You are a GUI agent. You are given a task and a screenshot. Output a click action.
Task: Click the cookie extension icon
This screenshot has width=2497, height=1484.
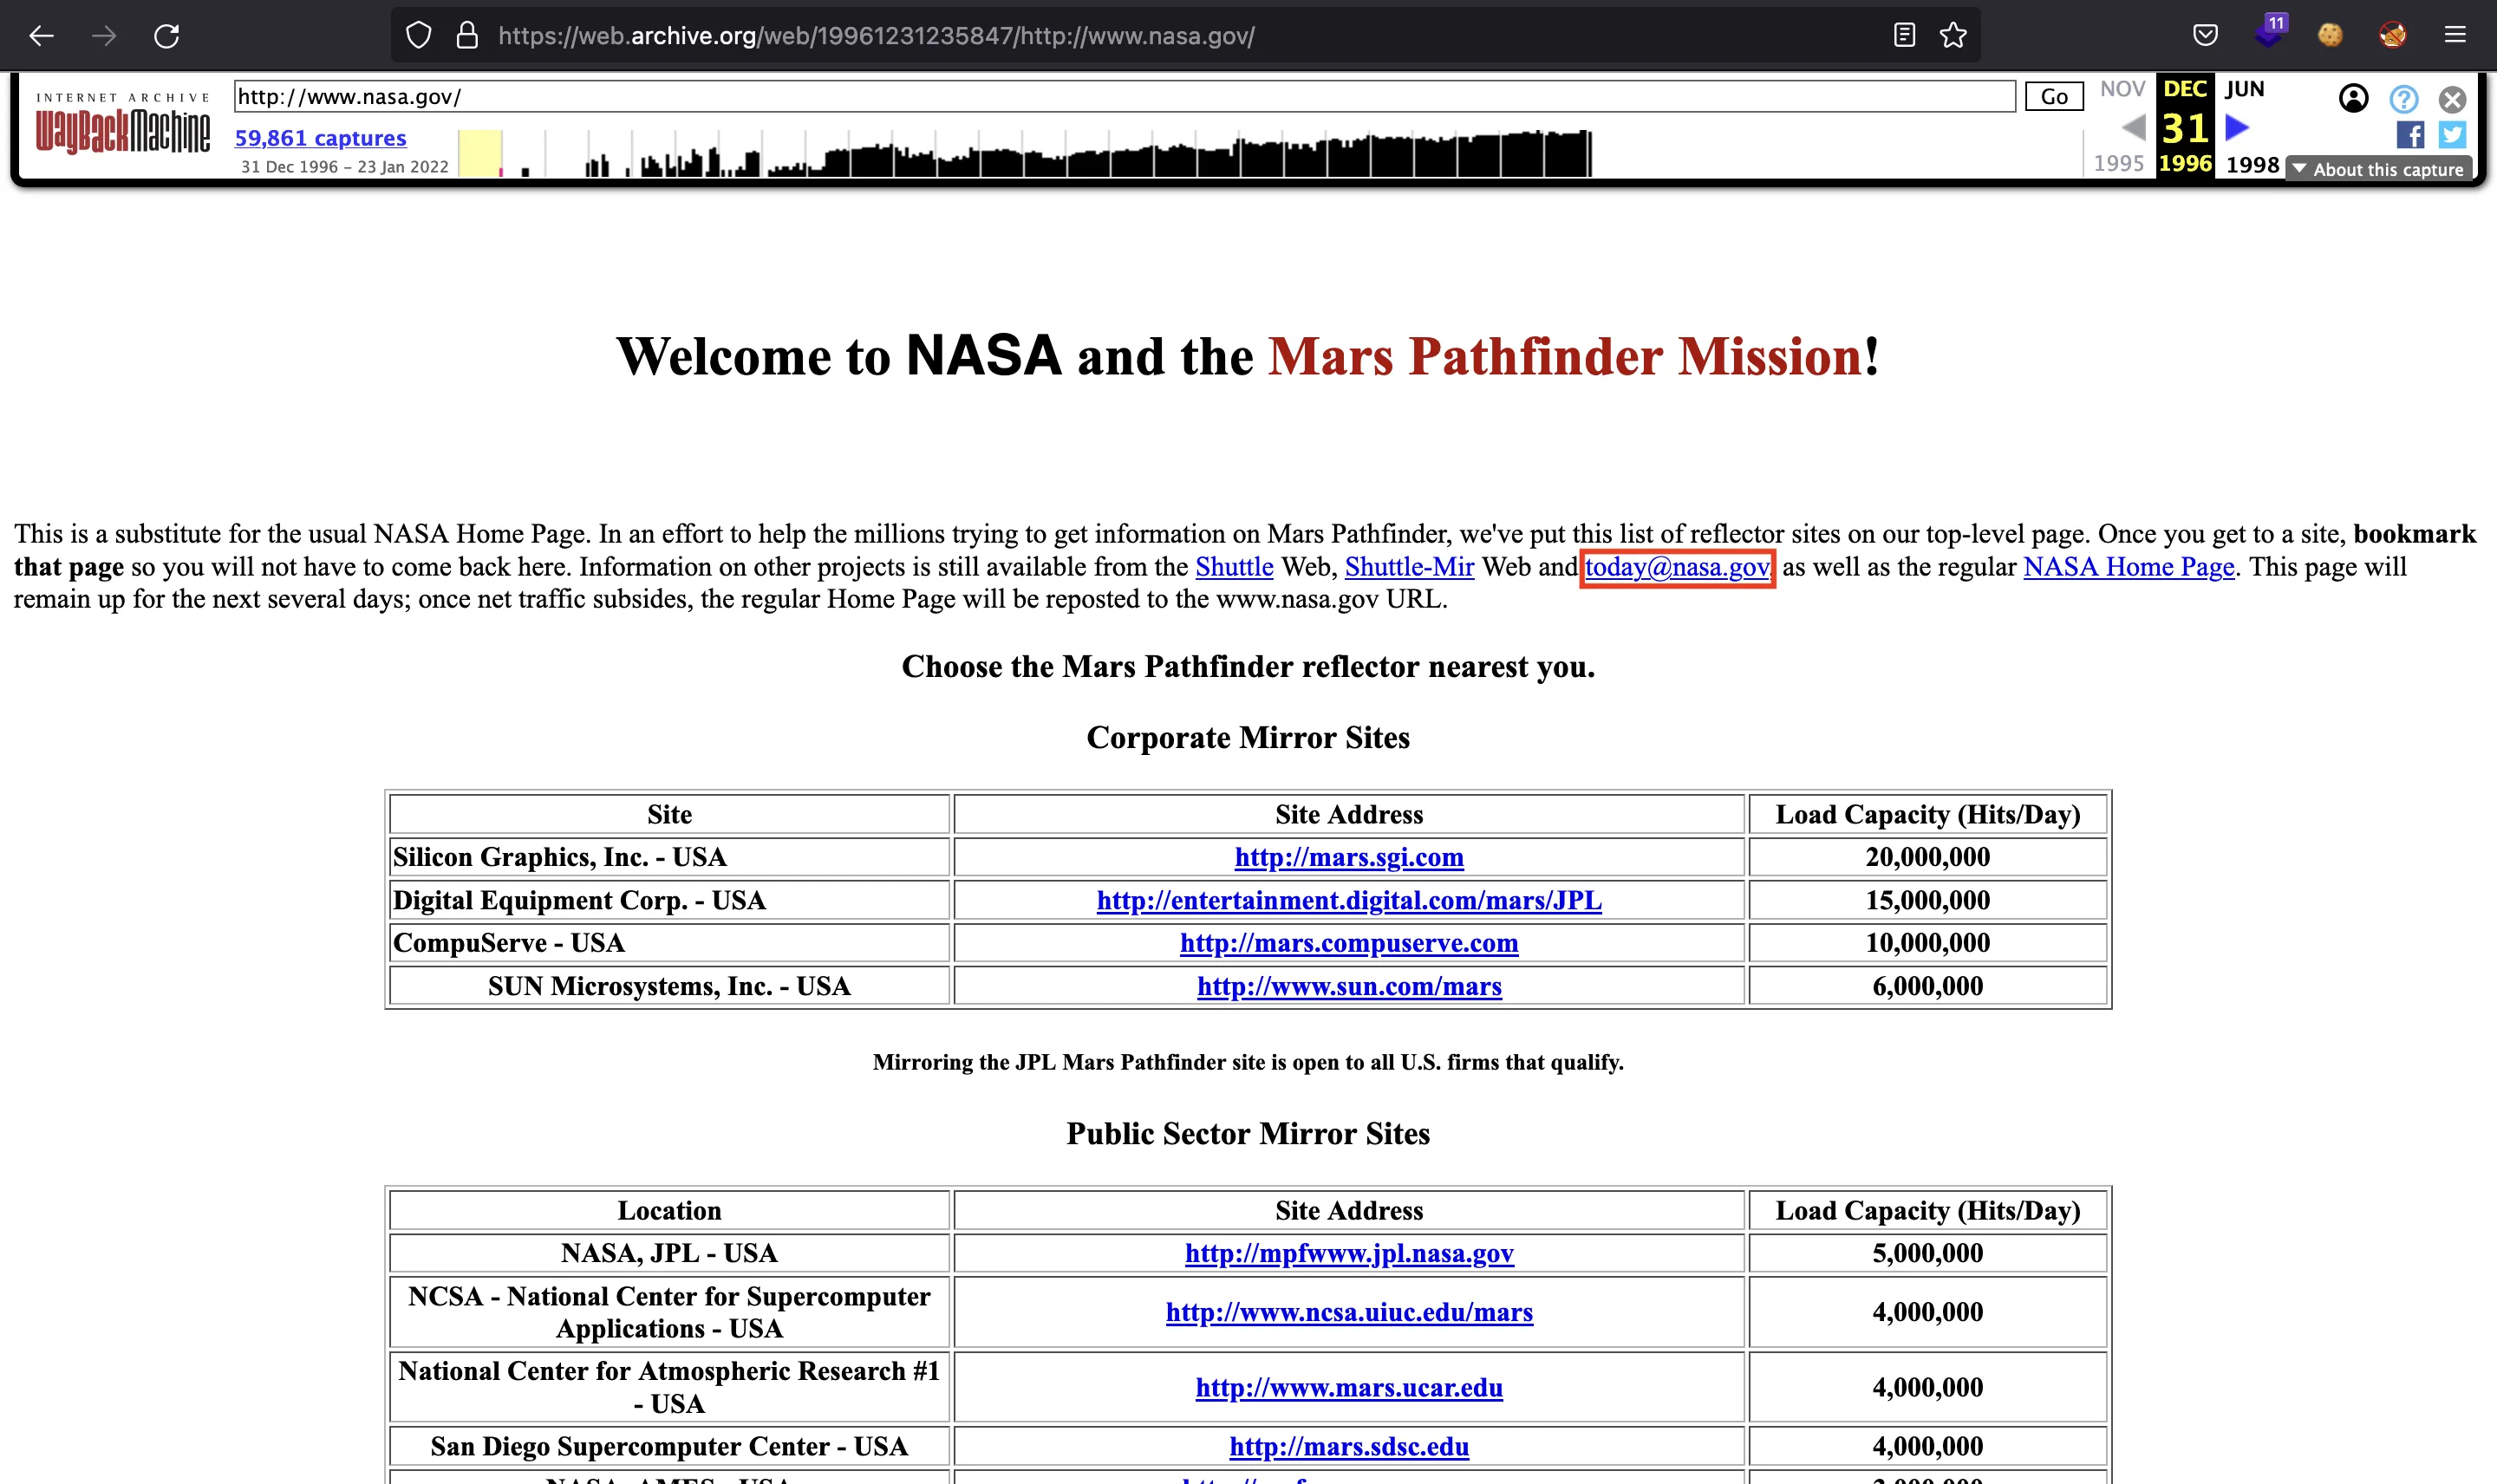pos(2330,36)
